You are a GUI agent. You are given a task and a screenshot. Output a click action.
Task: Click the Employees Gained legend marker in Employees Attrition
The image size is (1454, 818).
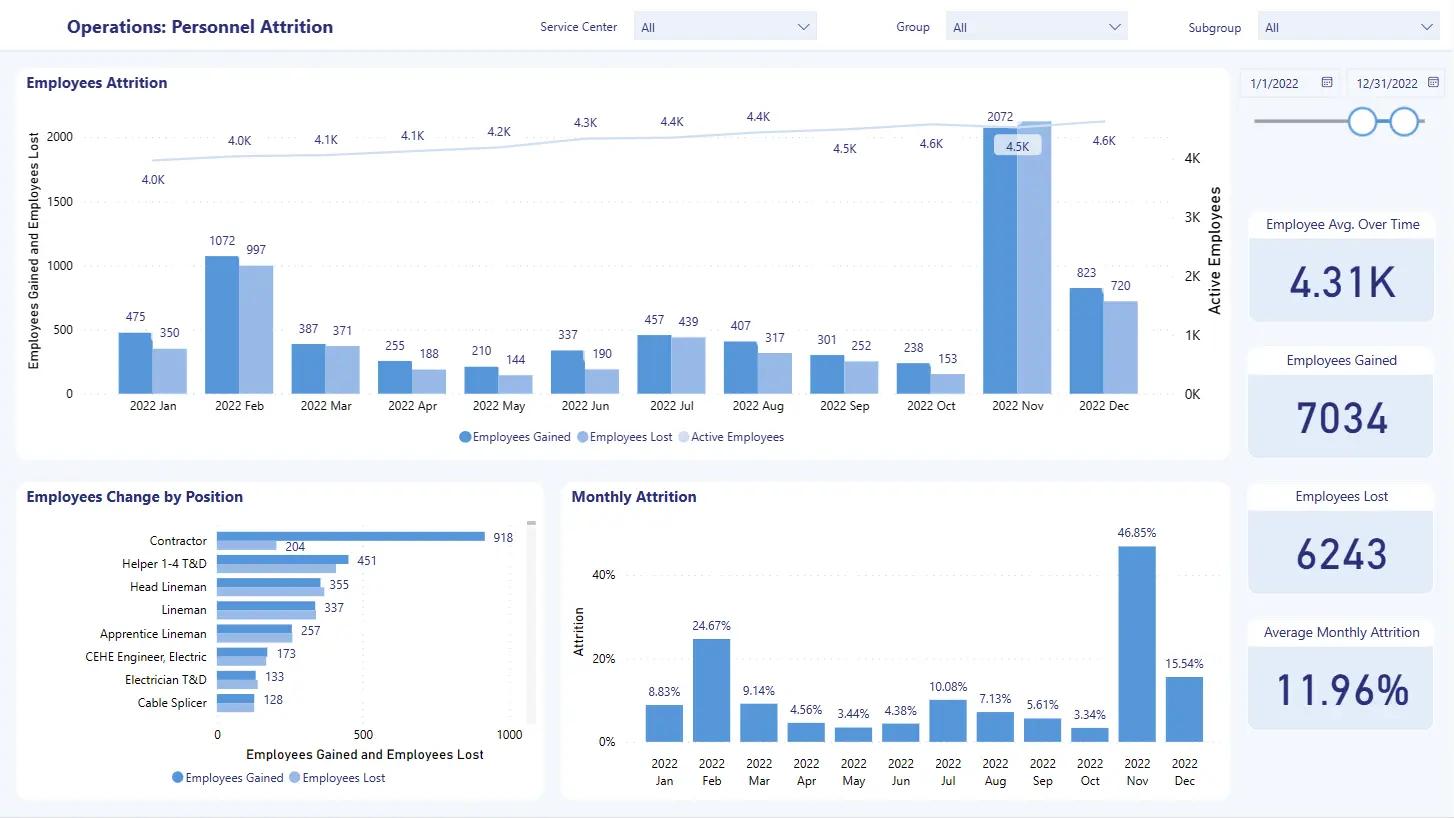pos(465,437)
